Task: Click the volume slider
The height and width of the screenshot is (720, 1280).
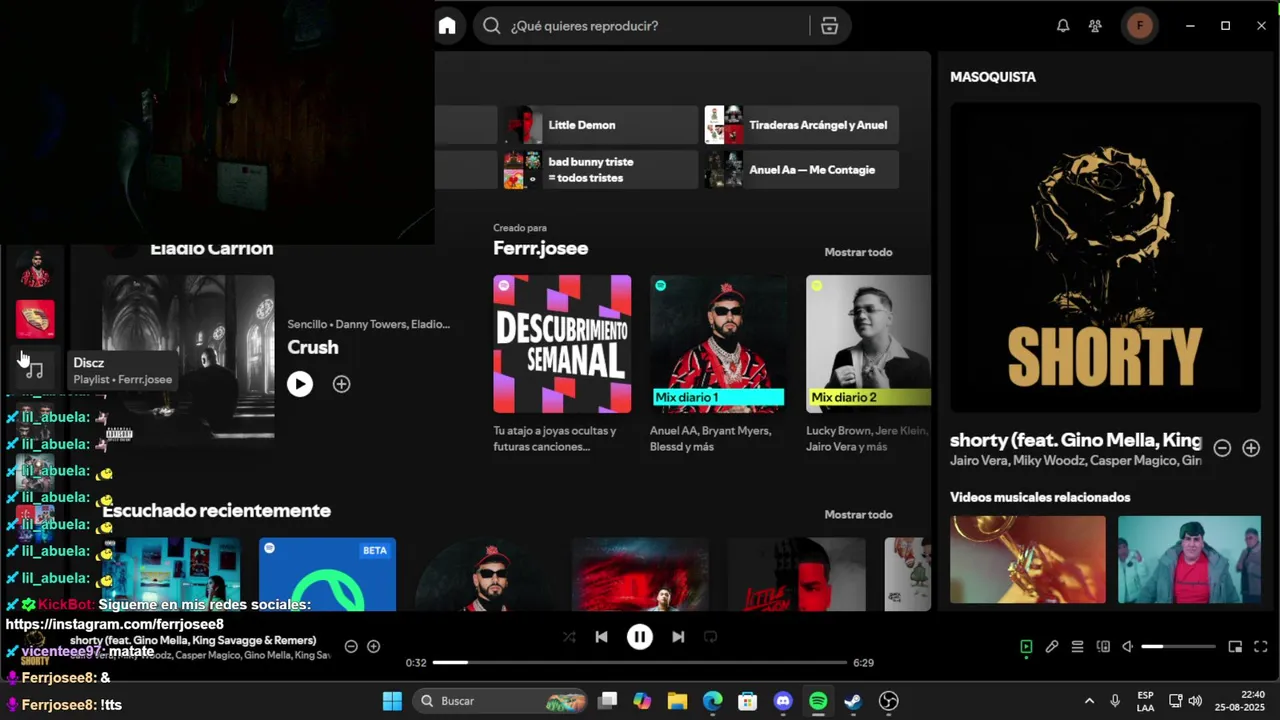Action: [x=1178, y=647]
